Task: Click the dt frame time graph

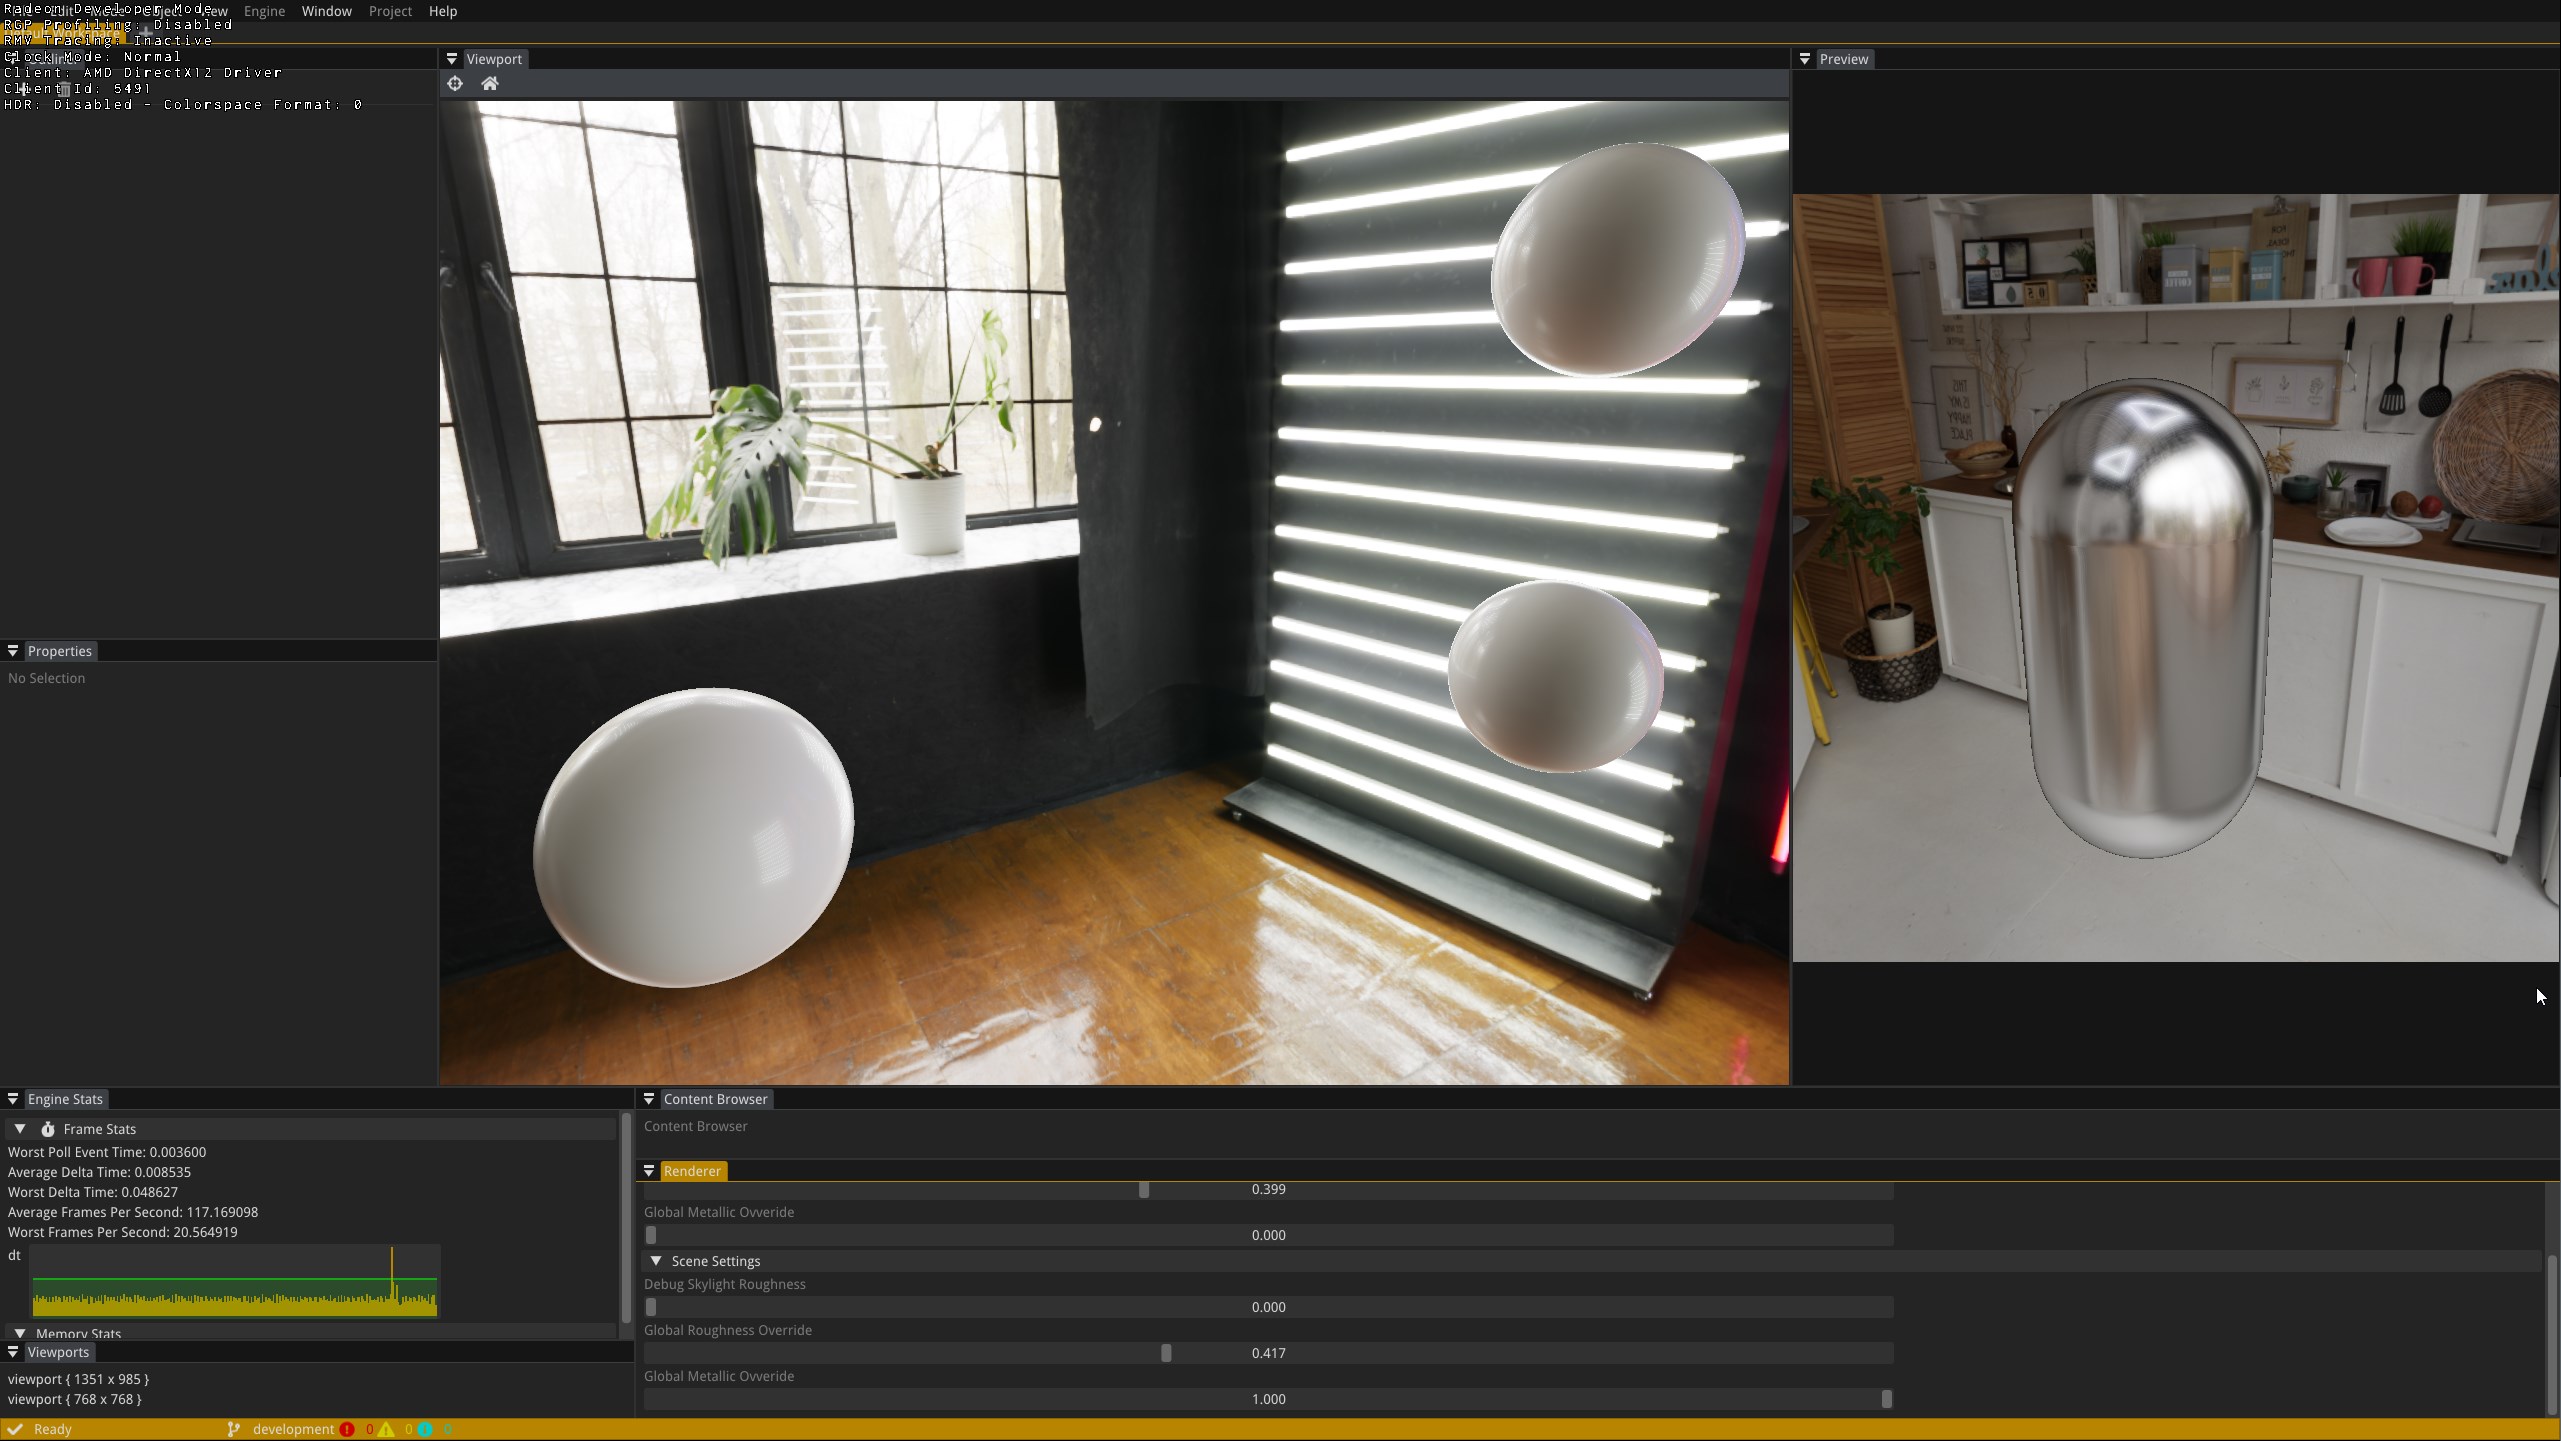Action: (235, 1281)
